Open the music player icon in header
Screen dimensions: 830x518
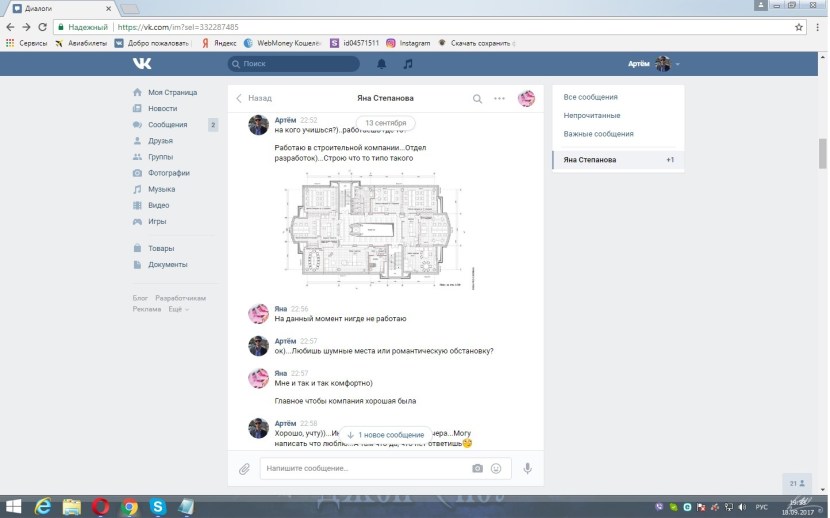coord(407,64)
